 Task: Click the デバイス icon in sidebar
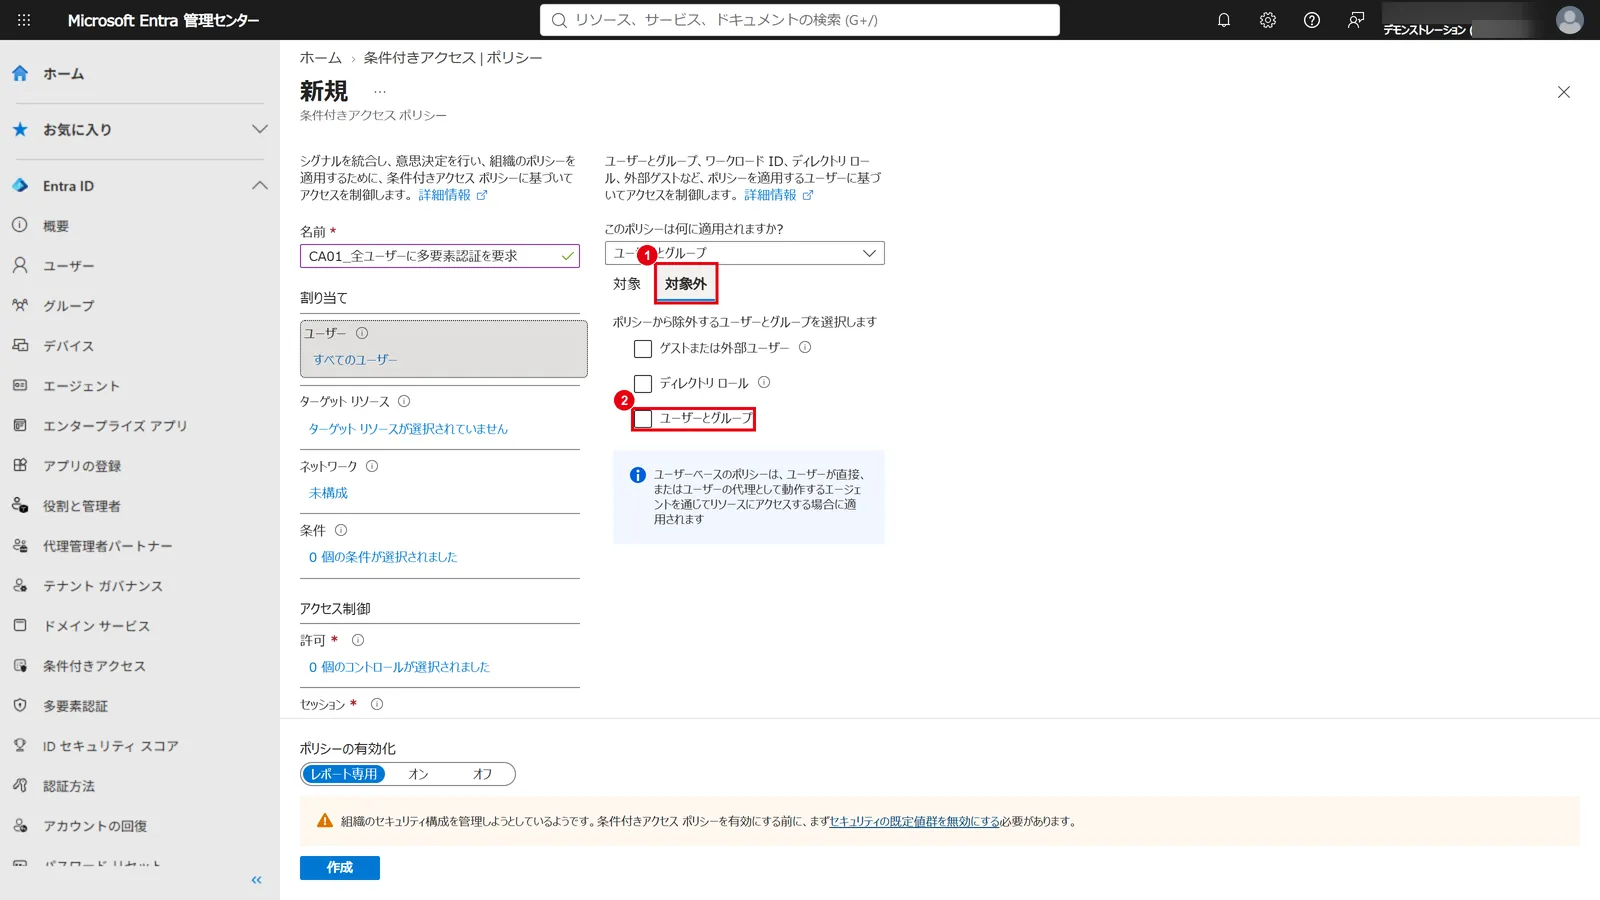pos(20,345)
